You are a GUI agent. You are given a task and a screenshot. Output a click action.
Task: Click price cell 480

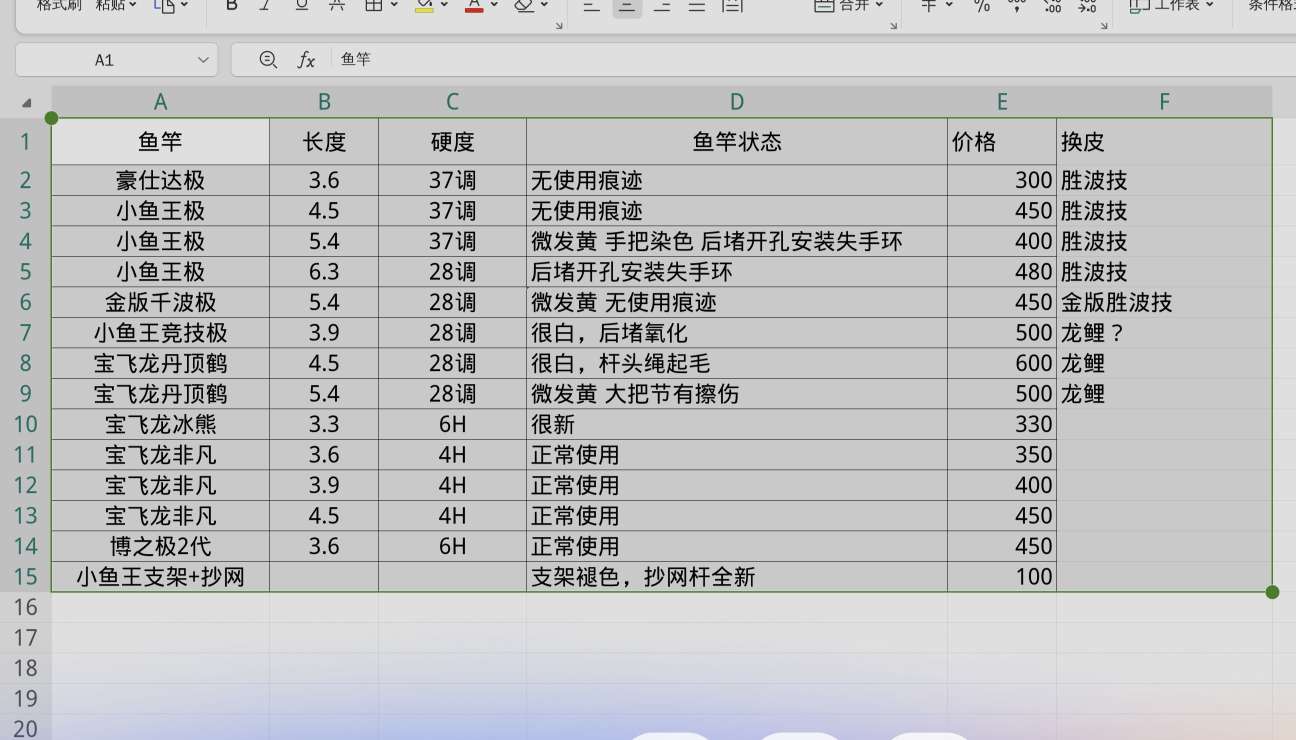1002,272
